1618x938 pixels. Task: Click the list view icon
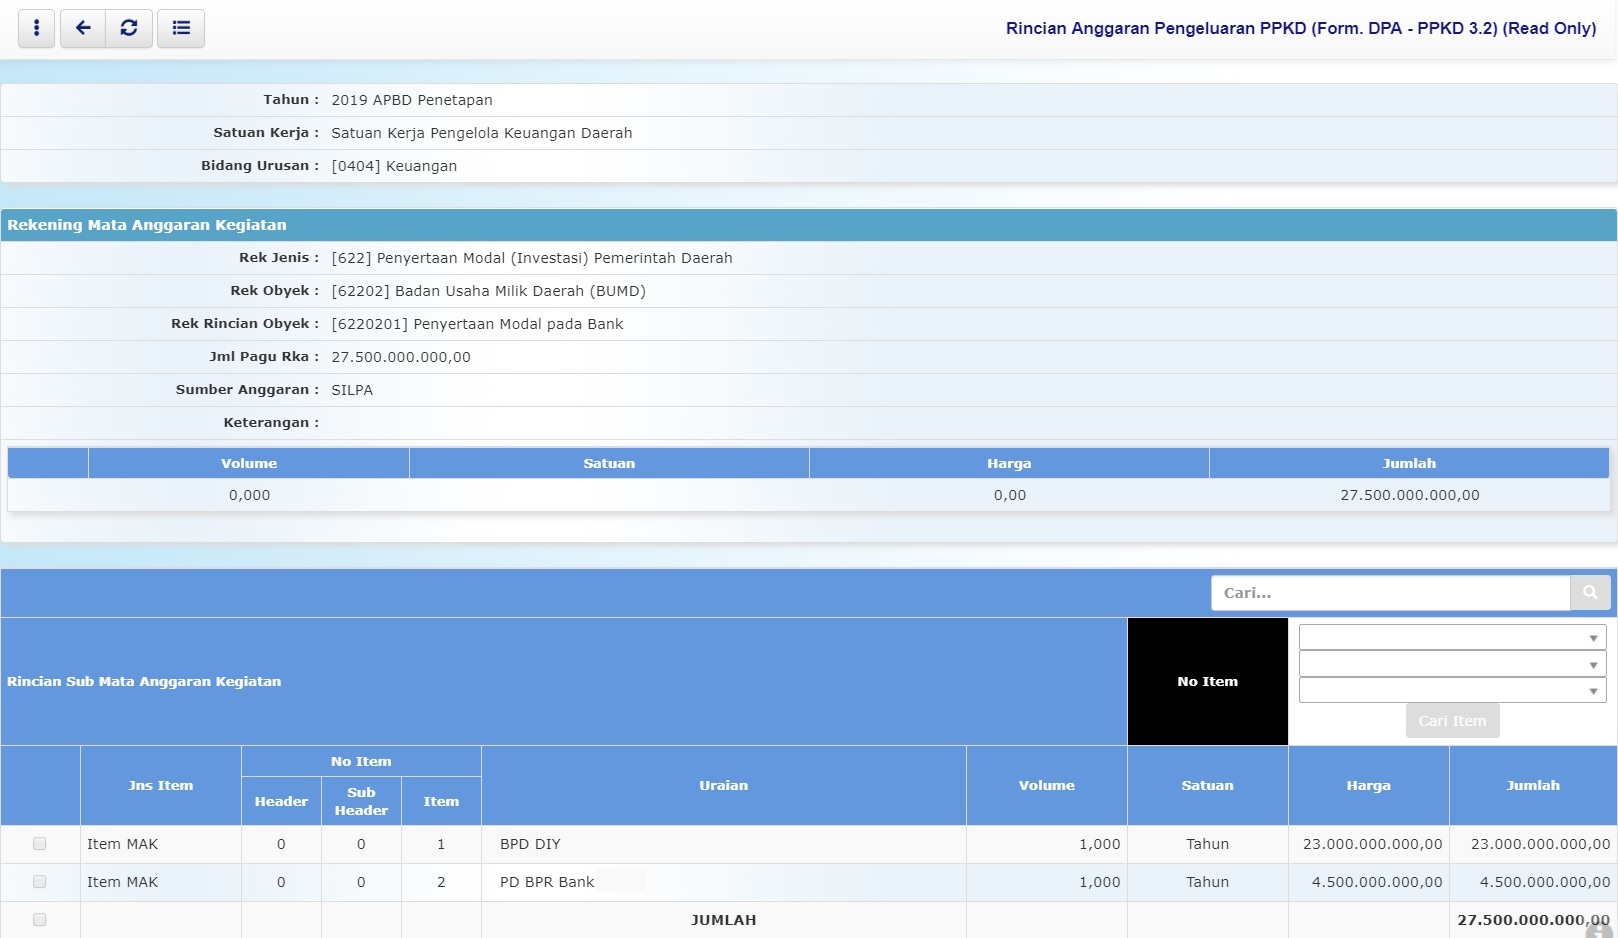181,28
